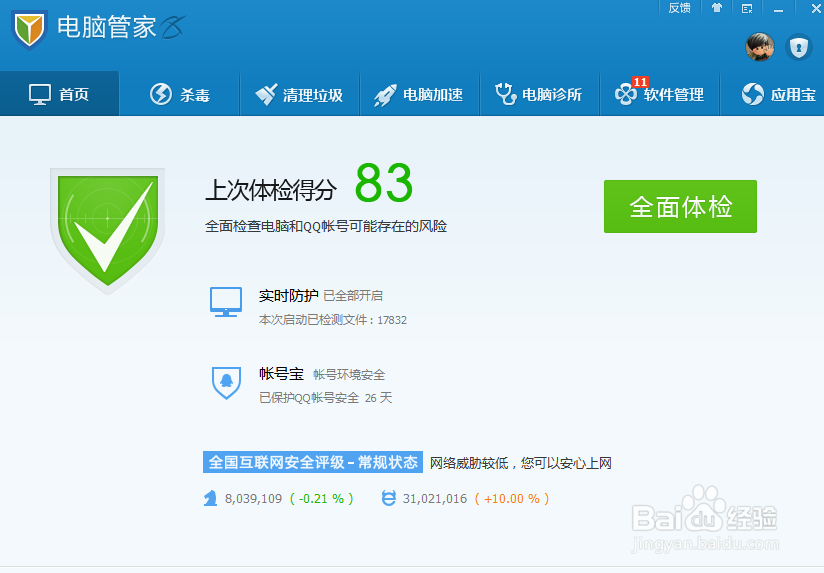Click the user avatar picture

[759, 47]
